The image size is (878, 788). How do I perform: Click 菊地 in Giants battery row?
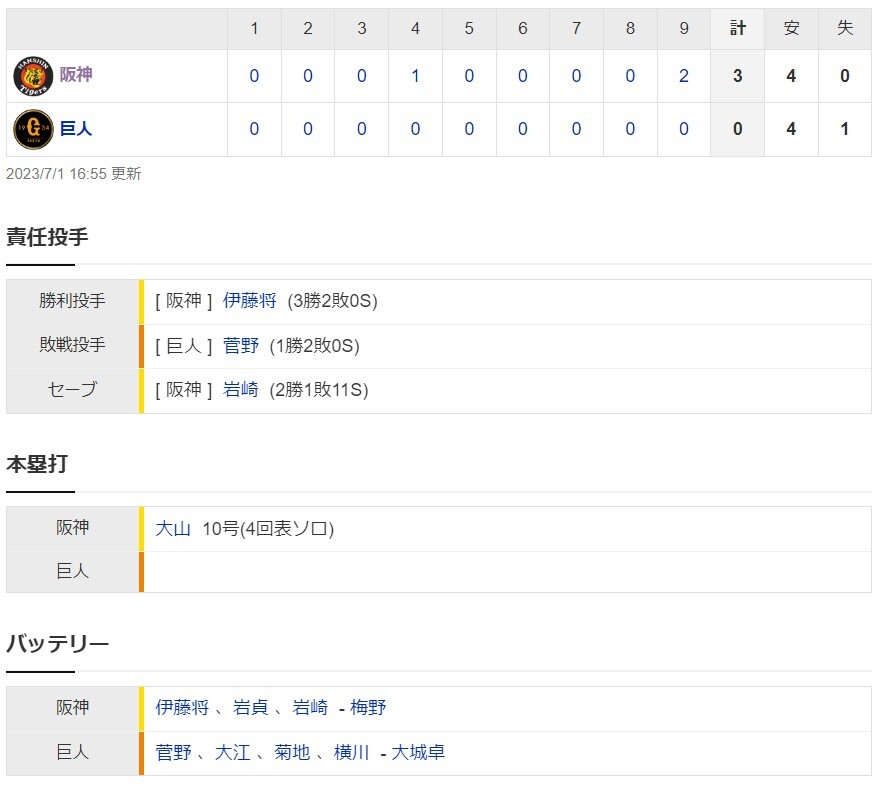click(x=292, y=753)
